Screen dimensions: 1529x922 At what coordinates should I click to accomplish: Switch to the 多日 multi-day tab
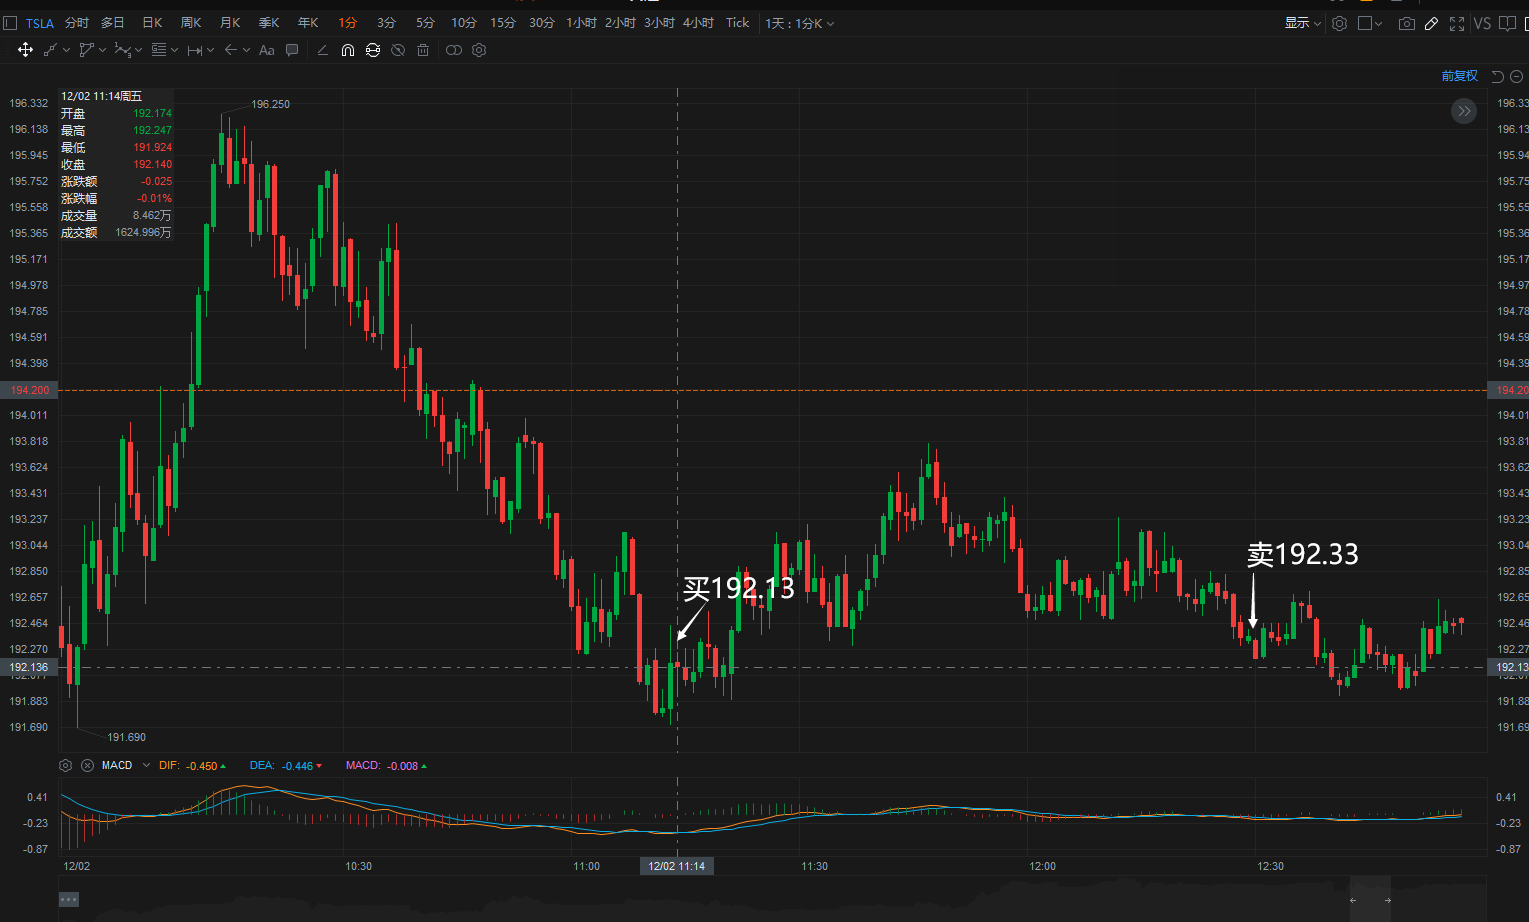[113, 23]
